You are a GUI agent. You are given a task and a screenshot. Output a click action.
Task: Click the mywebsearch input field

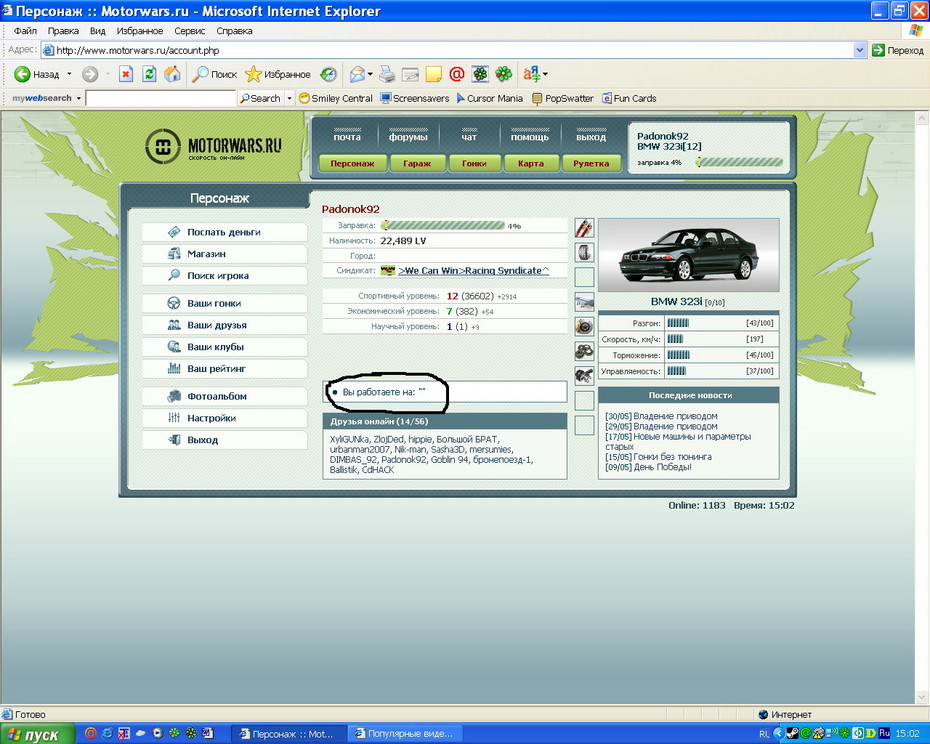pos(160,98)
